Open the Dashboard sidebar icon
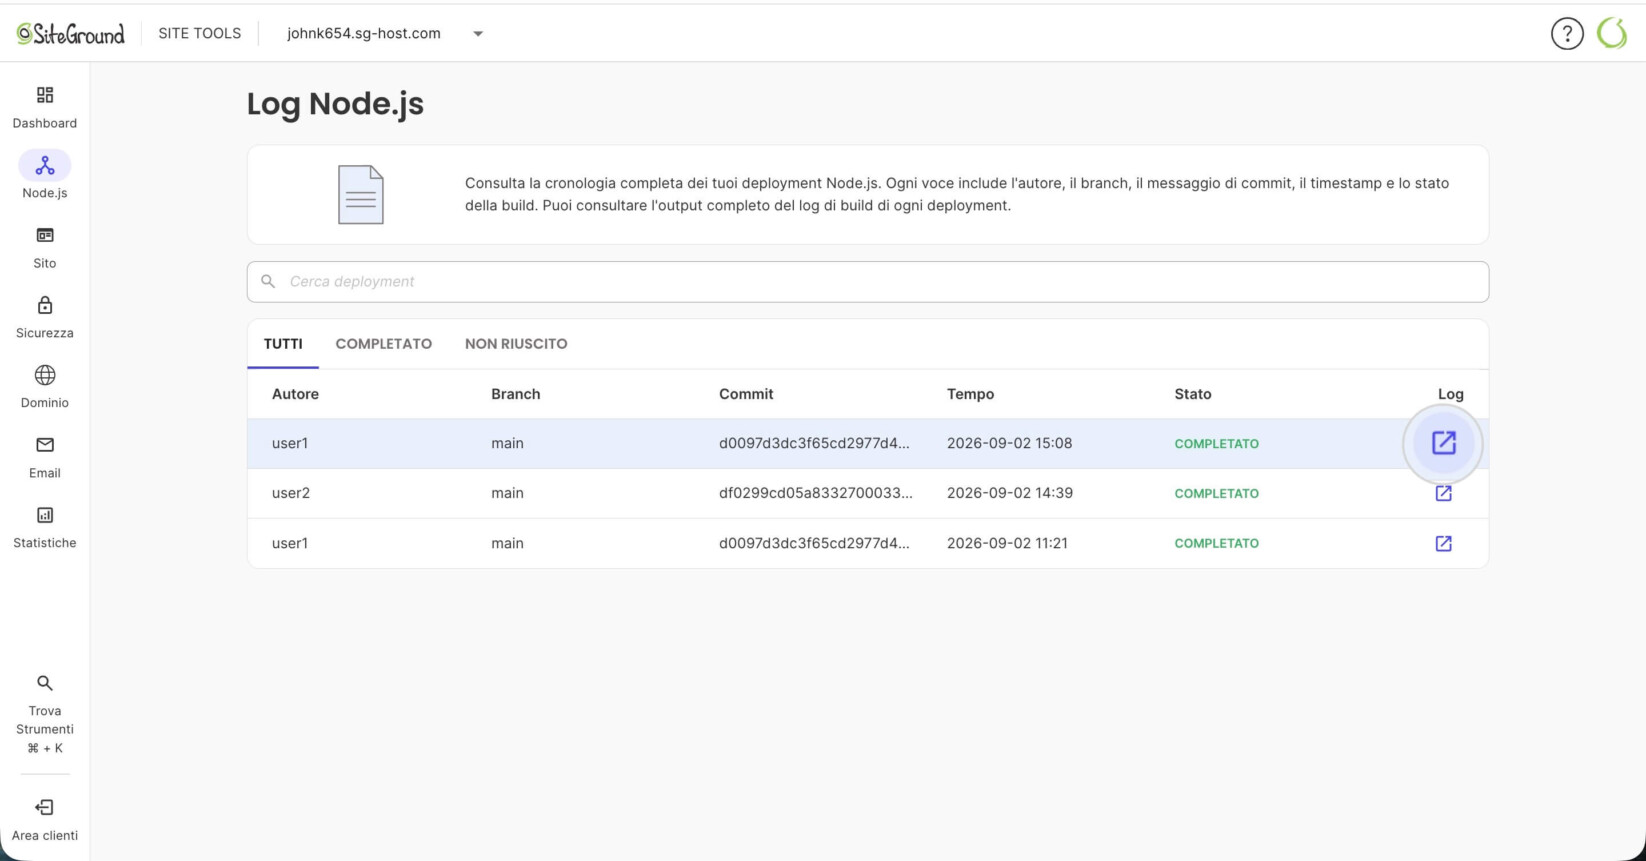The image size is (1646, 861). pyautogui.click(x=45, y=95)
